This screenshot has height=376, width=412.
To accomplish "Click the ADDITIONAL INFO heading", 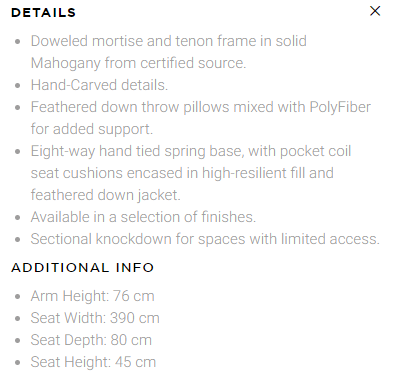I will pyautogui.click(x=83, y=267).
